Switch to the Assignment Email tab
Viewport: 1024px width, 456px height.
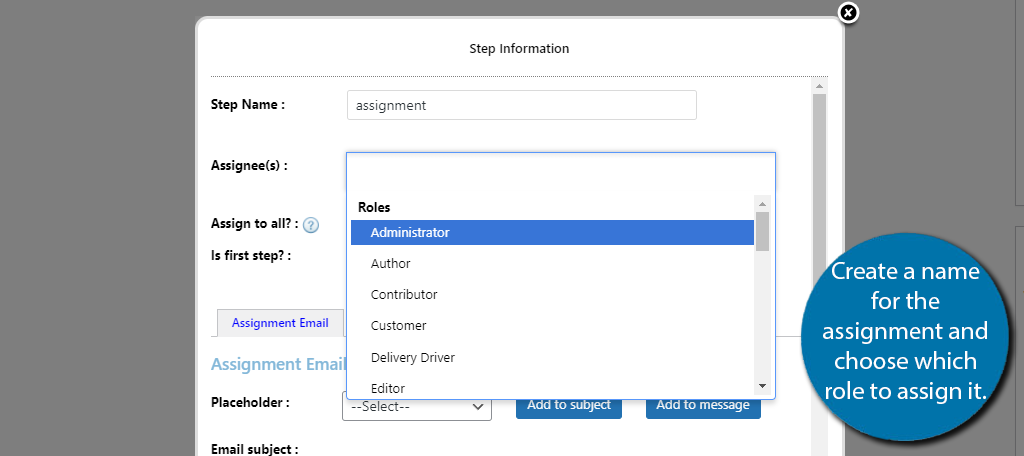point(280,323)
